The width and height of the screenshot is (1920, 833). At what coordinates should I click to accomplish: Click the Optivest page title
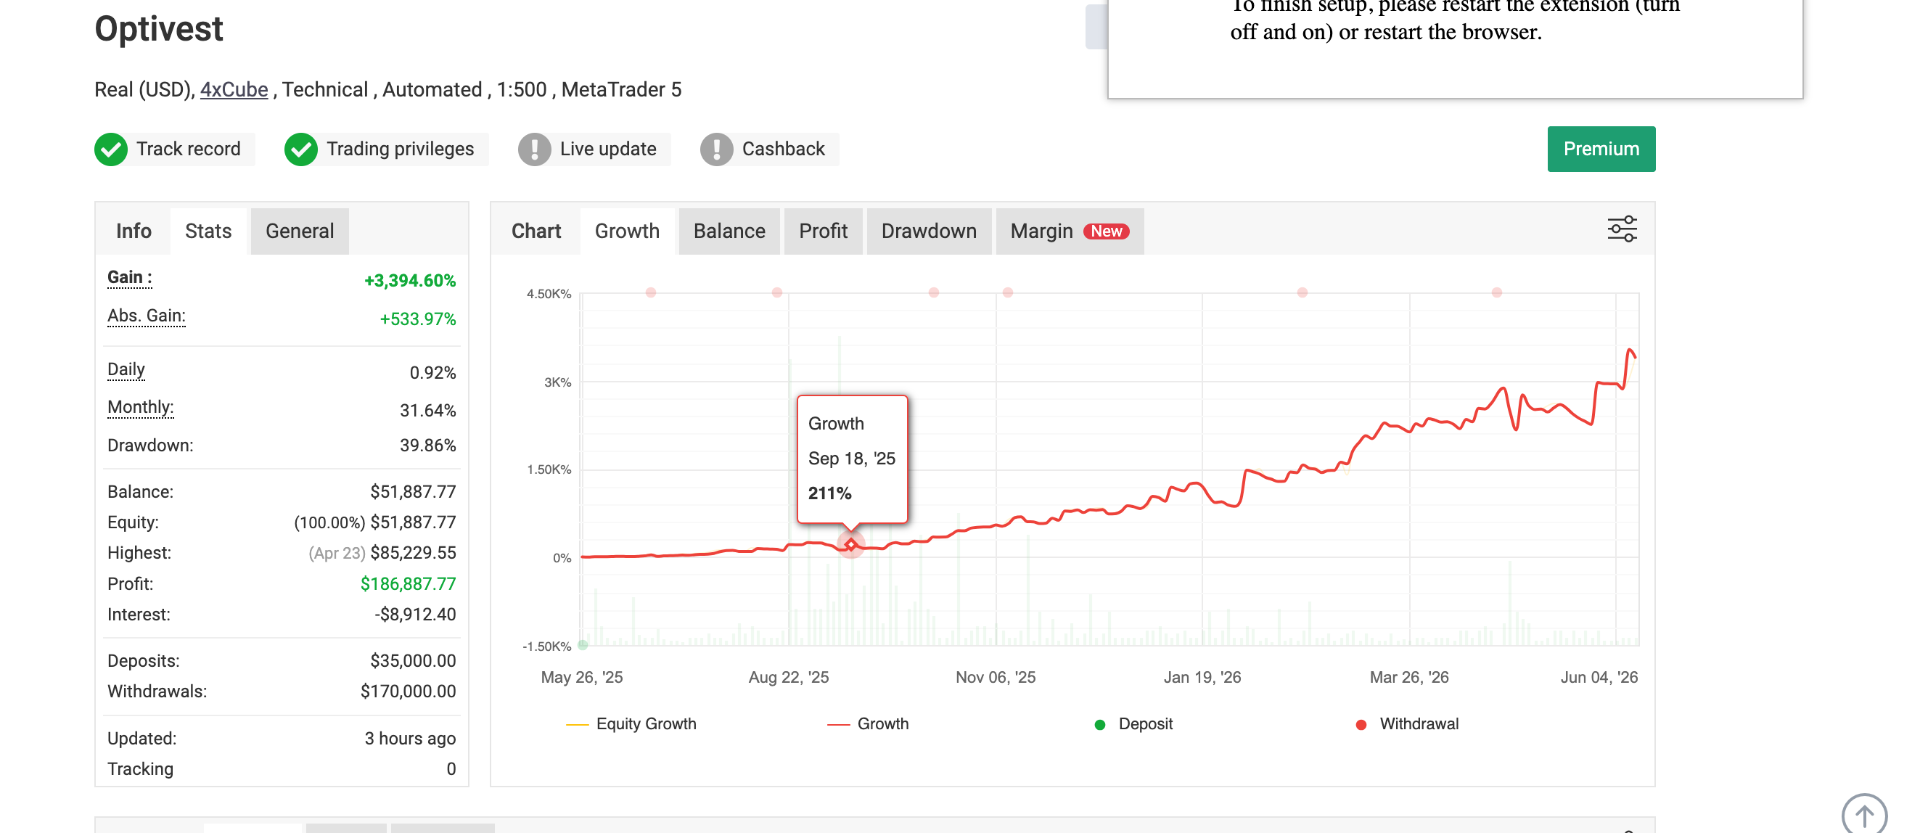(159, 29)
